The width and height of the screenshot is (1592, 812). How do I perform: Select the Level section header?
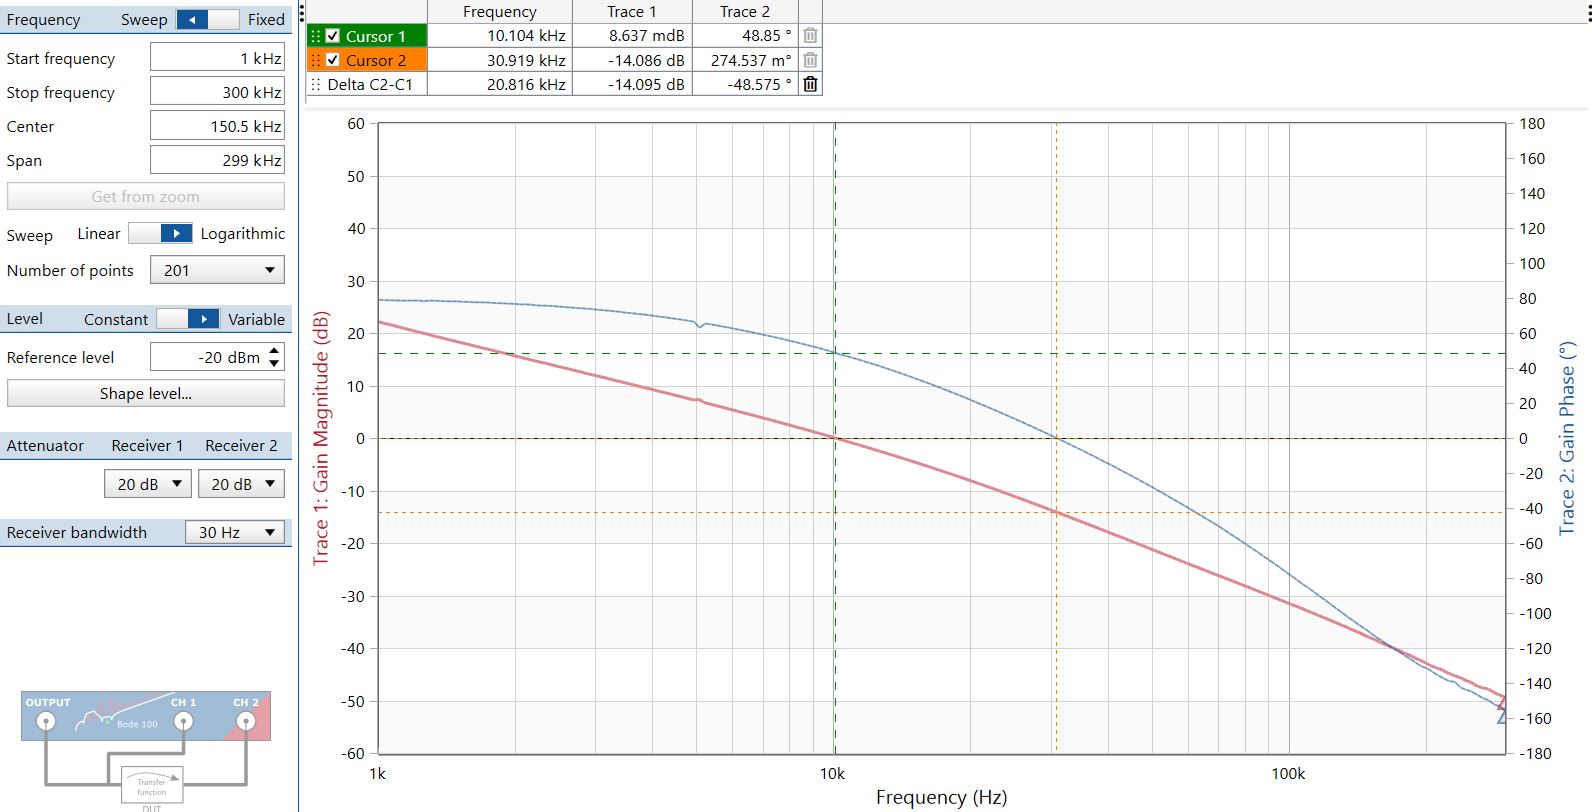(x=25, y=319)
